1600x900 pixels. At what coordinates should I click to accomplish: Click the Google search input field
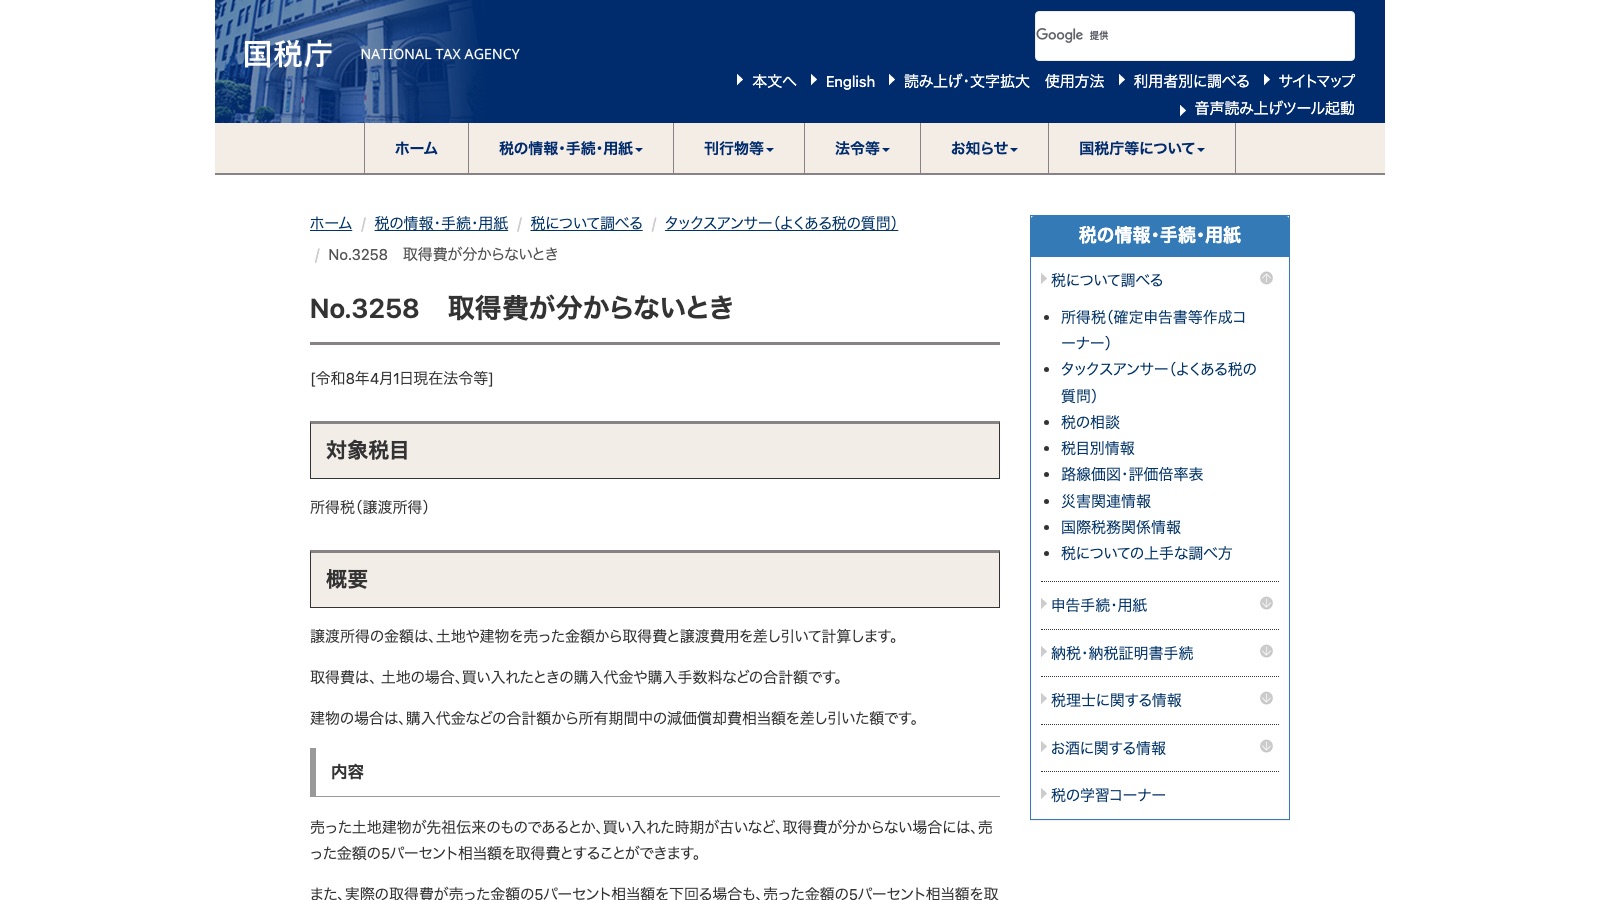click(1195, 36)
